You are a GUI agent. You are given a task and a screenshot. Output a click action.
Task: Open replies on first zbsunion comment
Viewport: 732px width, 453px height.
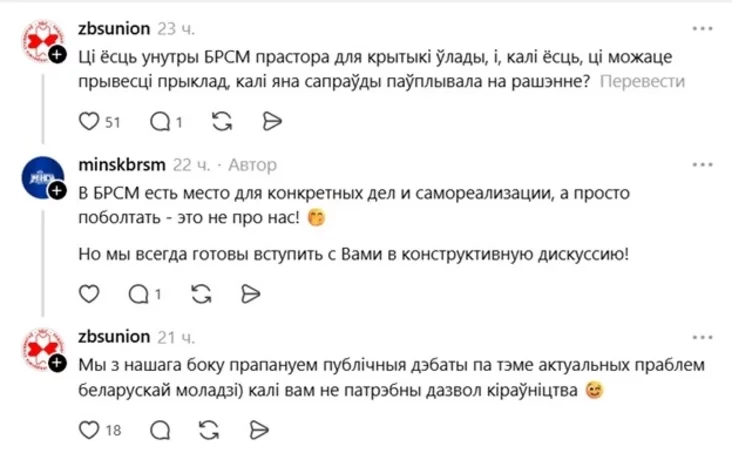click(159, 121)
